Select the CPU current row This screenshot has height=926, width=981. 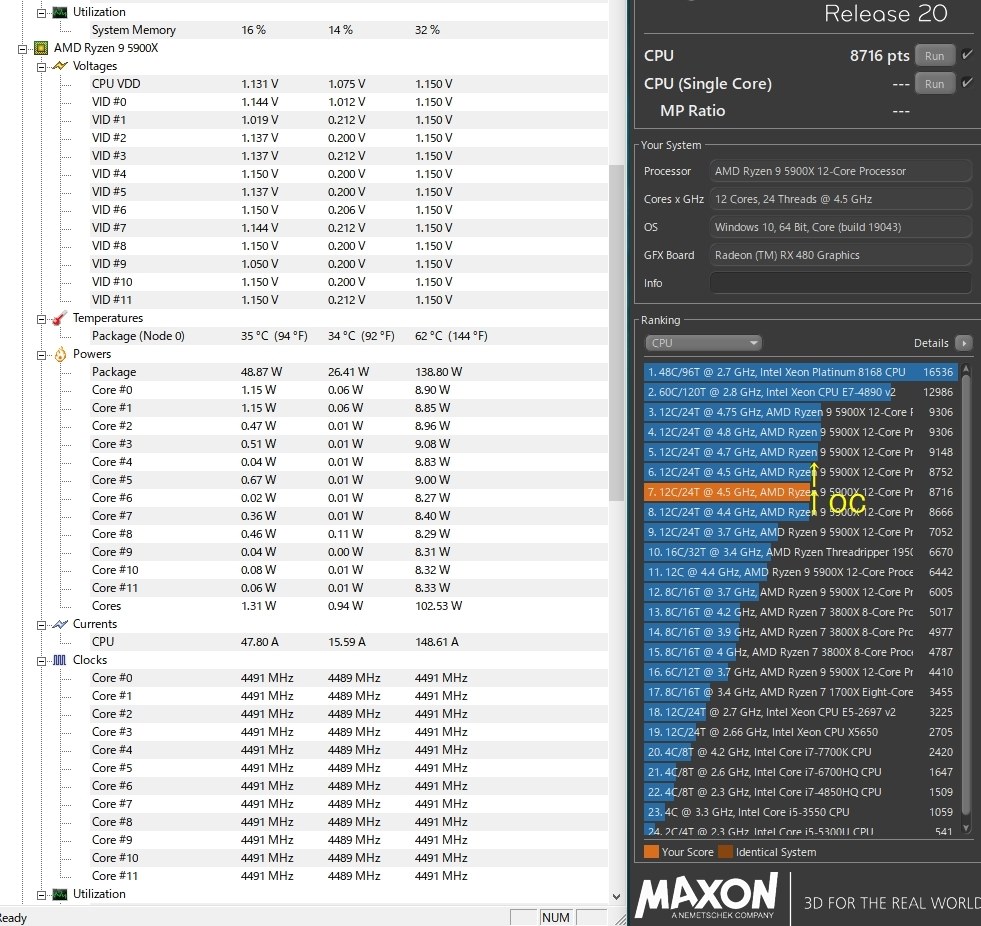coord(349,642)
